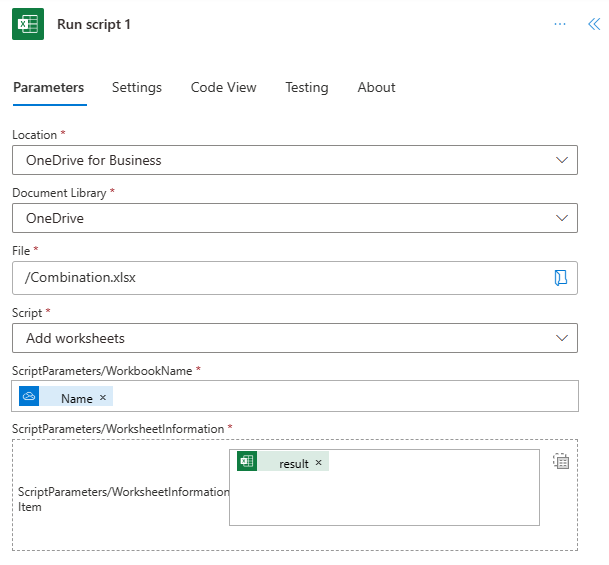Image resolution: width=609 pixels, height=565 pixels.
Task: Expand the Script dropdown
Action: [561, 338]
